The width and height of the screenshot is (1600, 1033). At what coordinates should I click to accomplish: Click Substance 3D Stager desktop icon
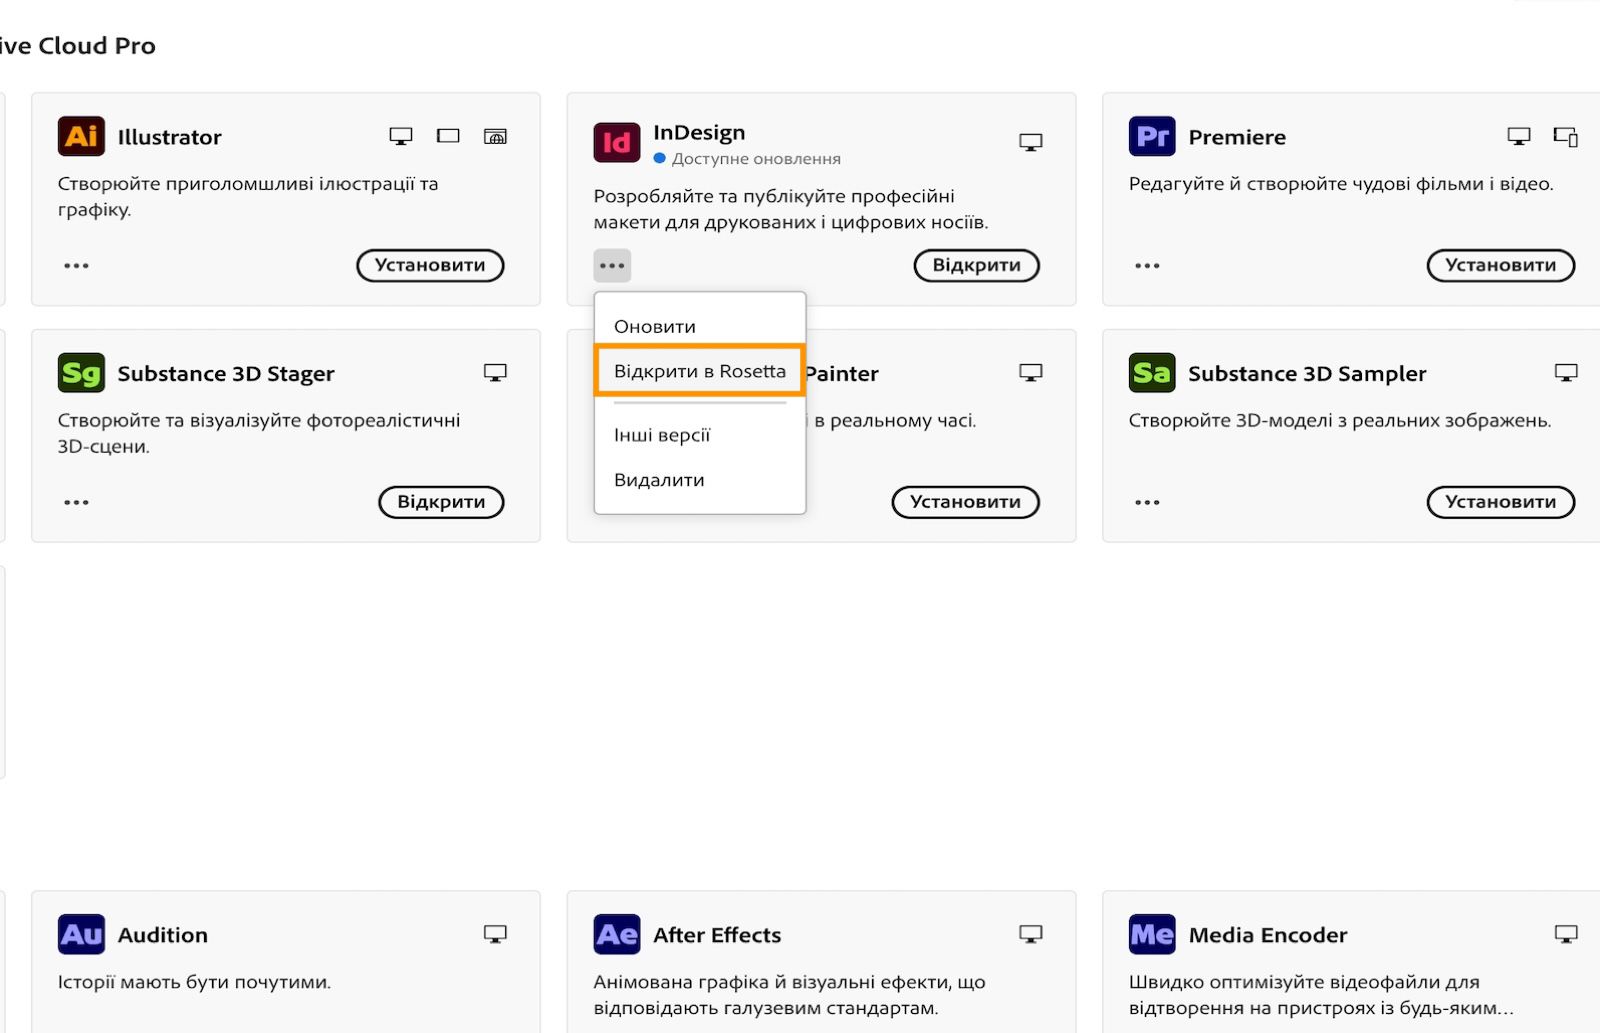click(x=495, y=373)
